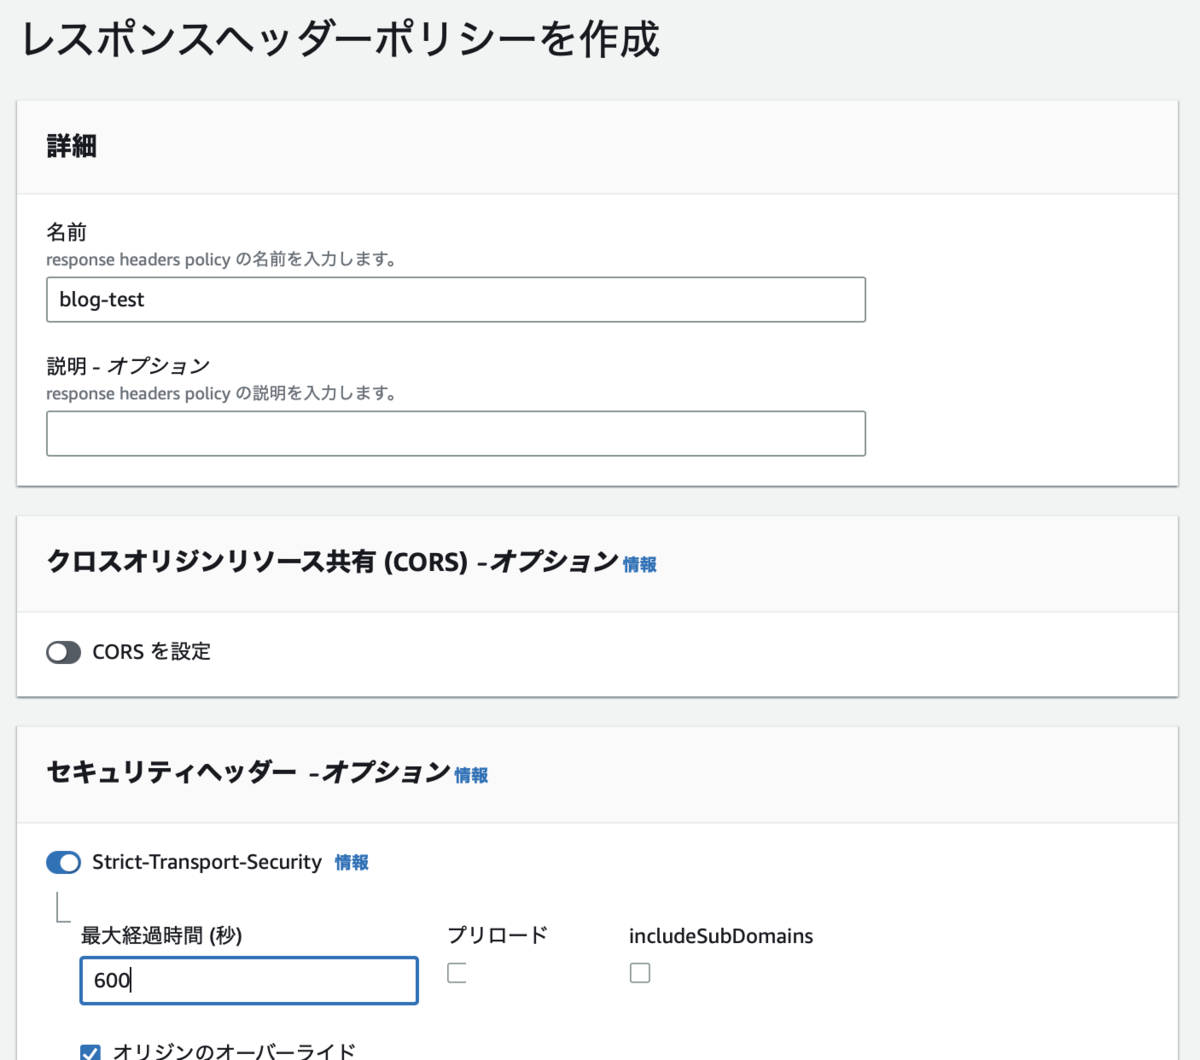The height and width of the screenshot is (1060, 1200).
Task: Uncheck the オリジンのオーバーライド checkbox
Action: (x=90, y=1052)
